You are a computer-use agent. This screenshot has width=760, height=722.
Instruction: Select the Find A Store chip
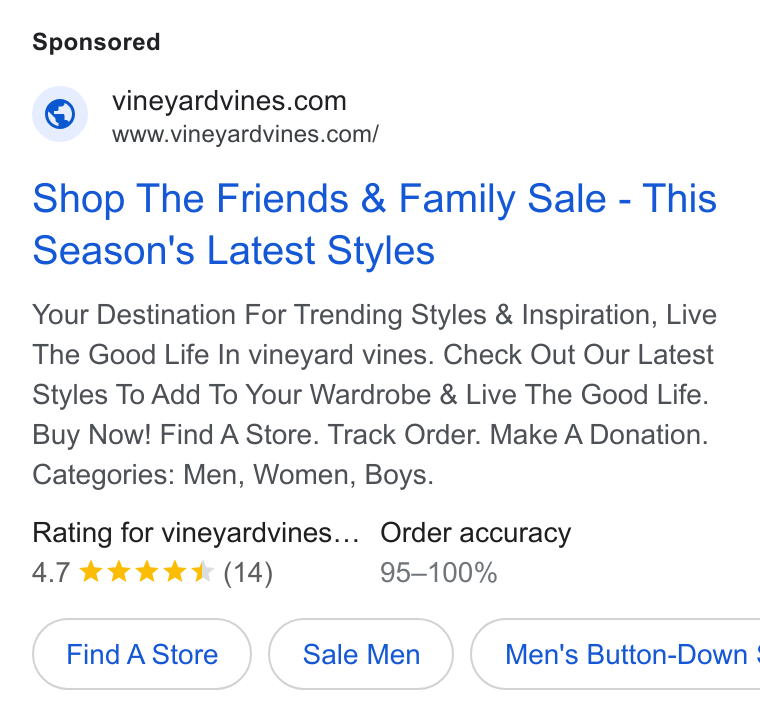coord(142,654)
